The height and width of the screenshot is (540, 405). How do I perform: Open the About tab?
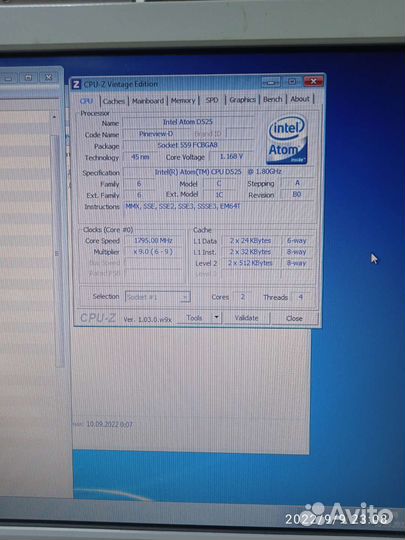coord(300,99)
